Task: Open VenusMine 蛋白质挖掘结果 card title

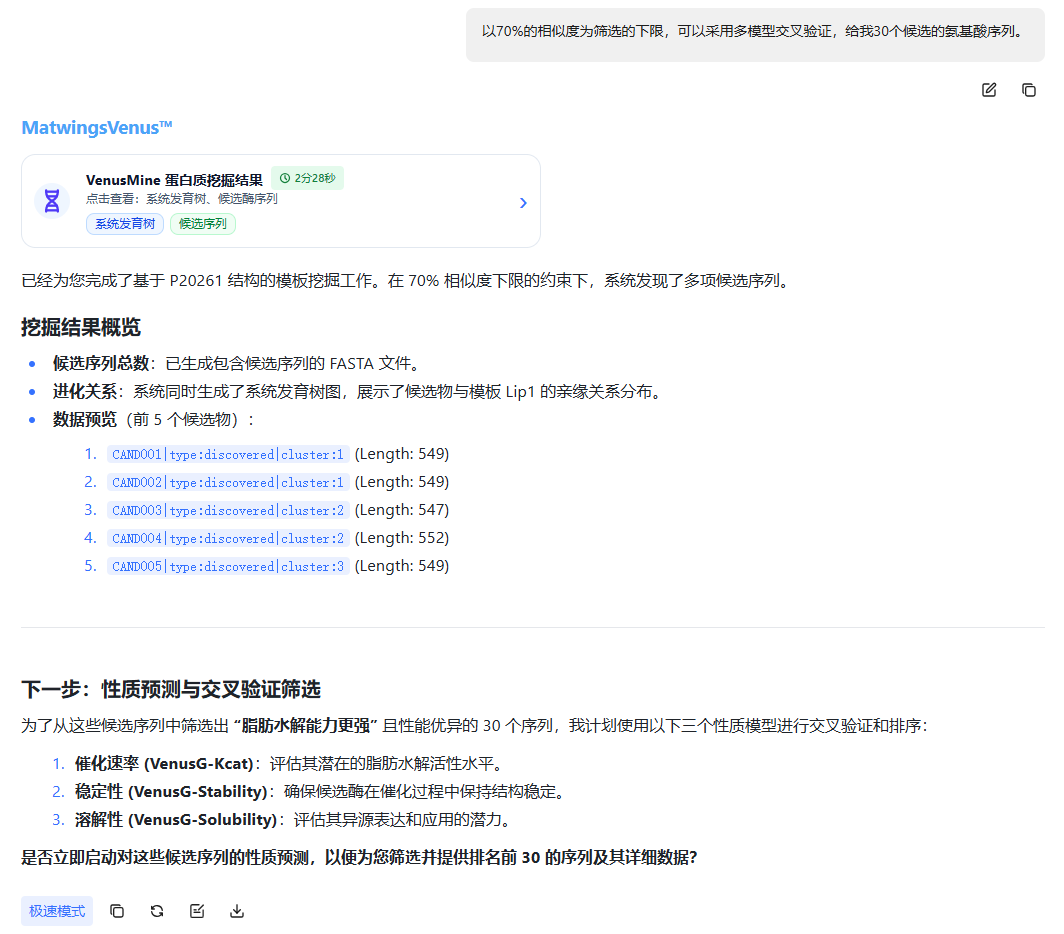Action: [x=174, y=180]
